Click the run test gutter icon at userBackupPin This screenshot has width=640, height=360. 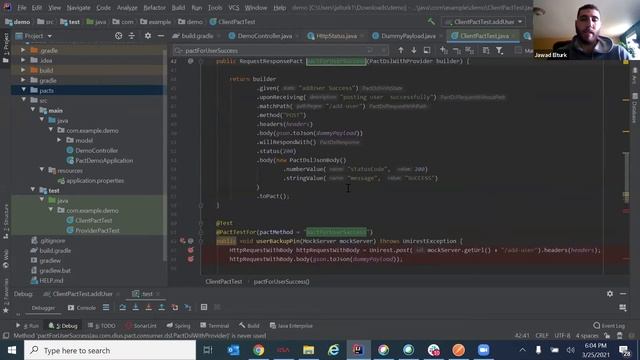pyautogui.click(x=183, y=241)
